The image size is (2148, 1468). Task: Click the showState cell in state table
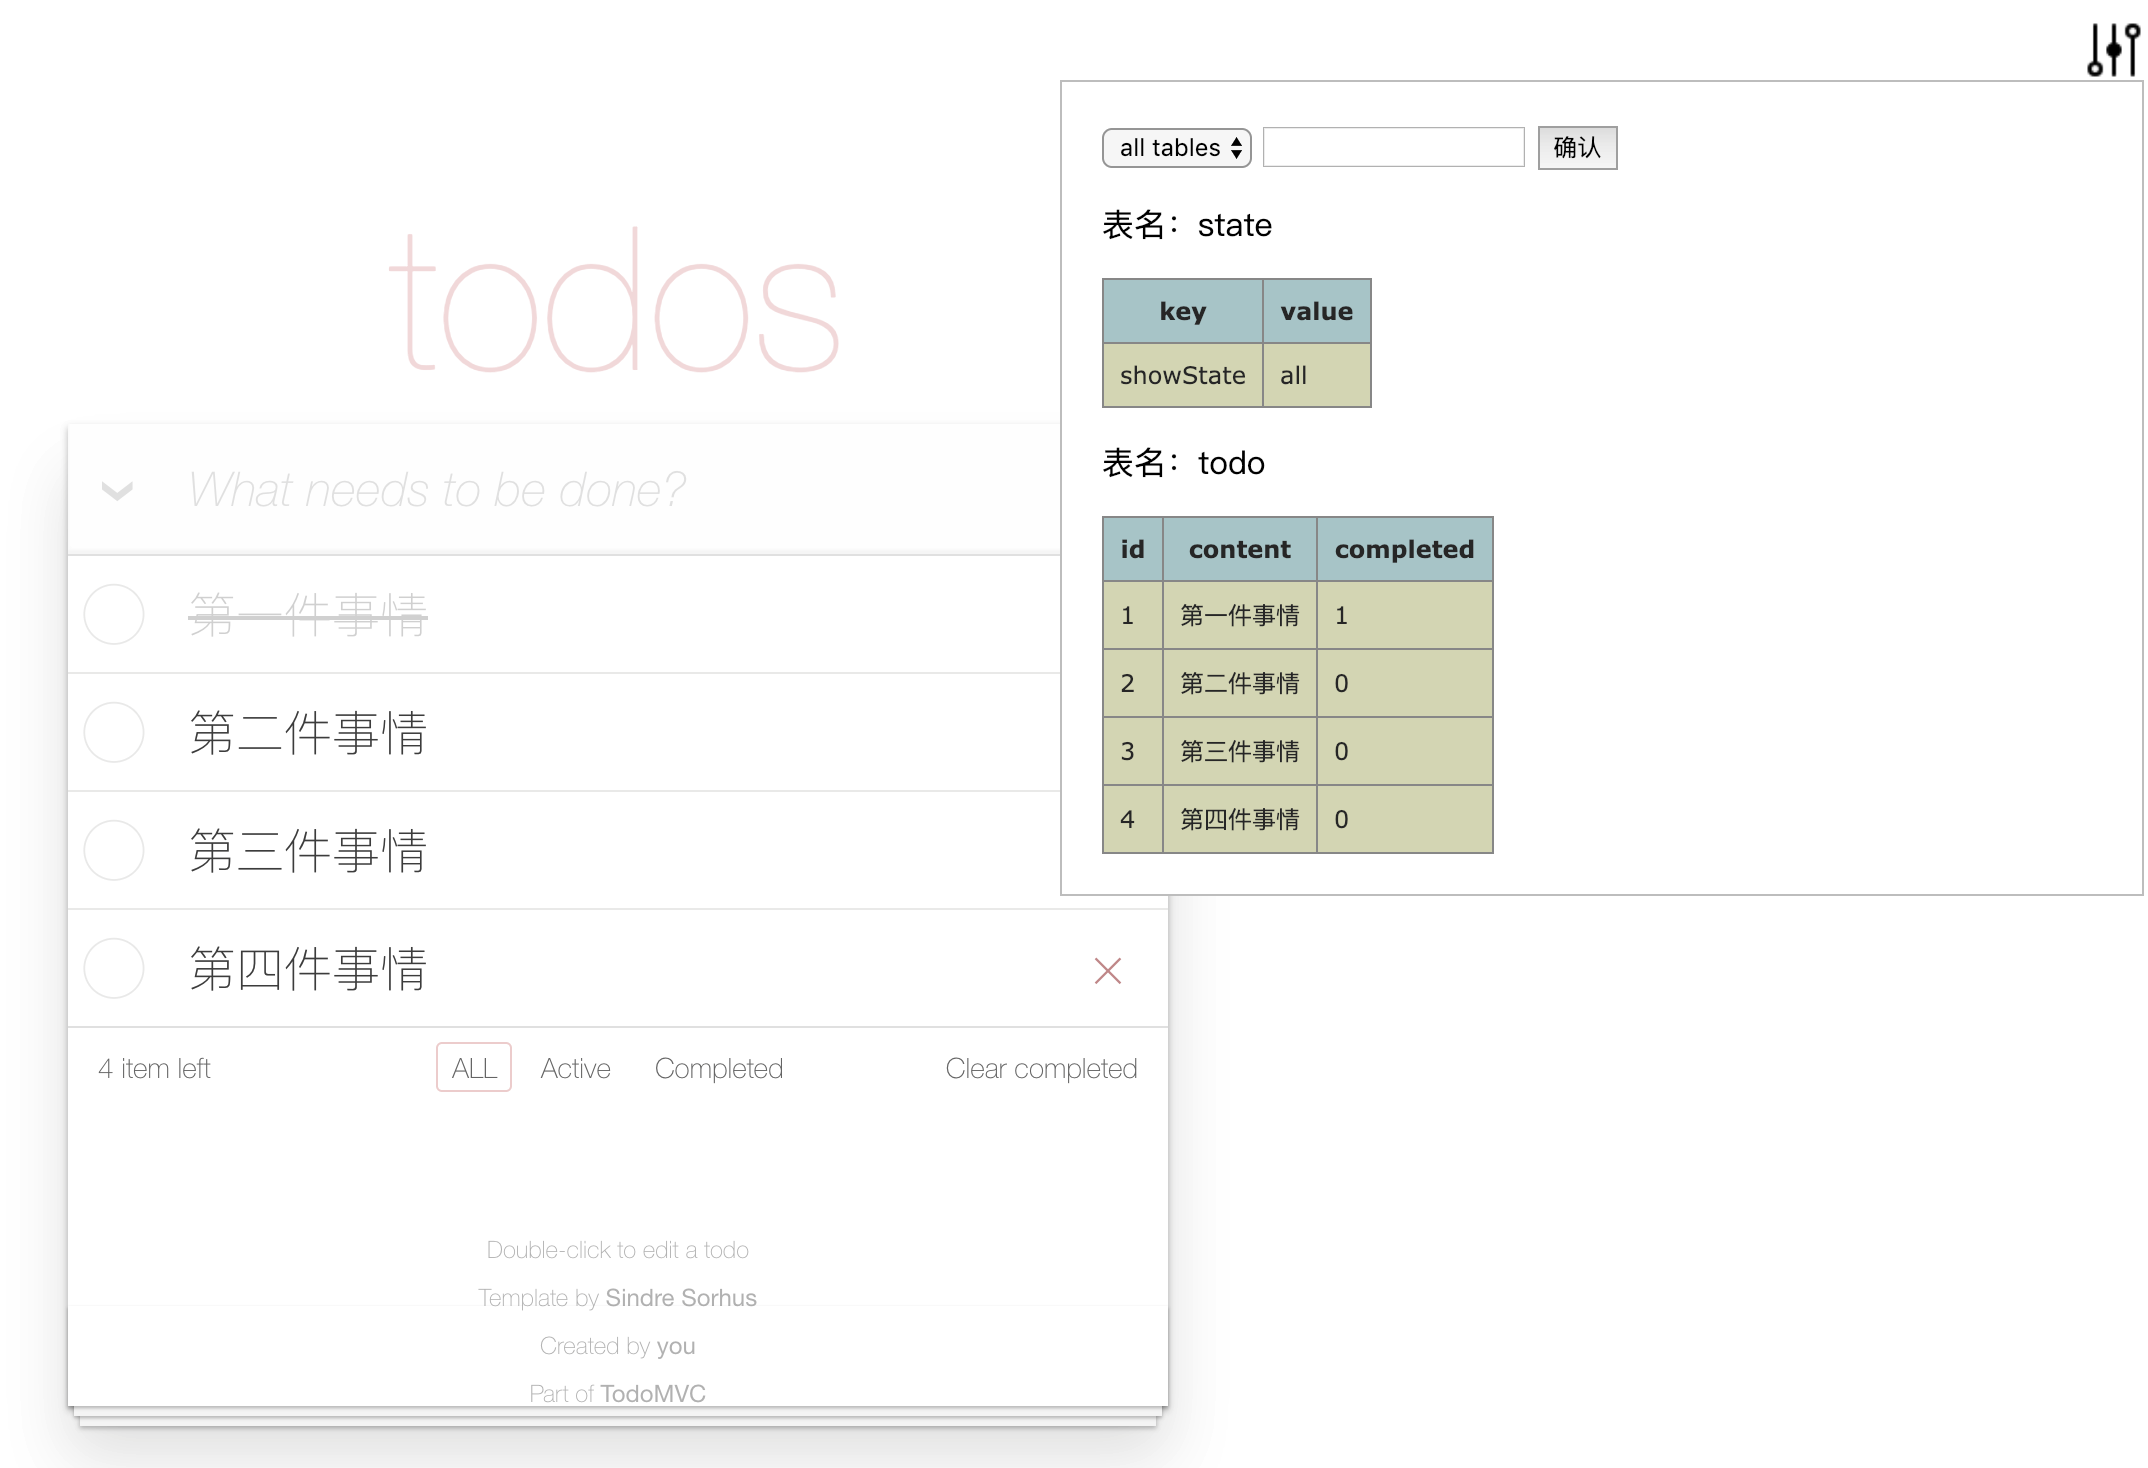[1182, 375]
